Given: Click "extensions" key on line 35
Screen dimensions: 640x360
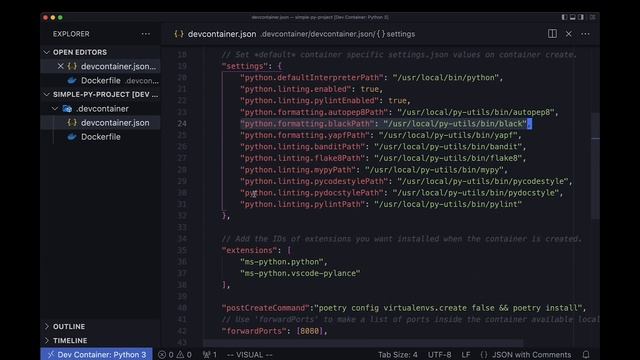Looking at the screenshot, I should 249,250.
